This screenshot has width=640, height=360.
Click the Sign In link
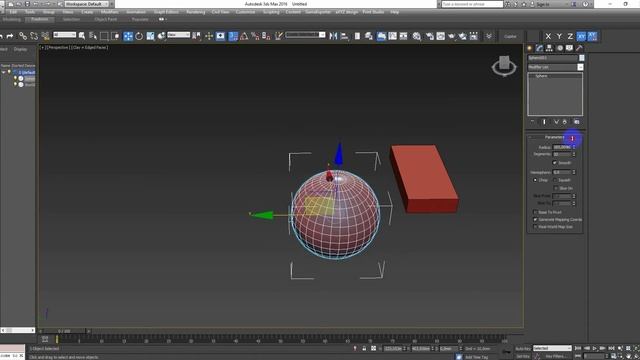point(543,4)
